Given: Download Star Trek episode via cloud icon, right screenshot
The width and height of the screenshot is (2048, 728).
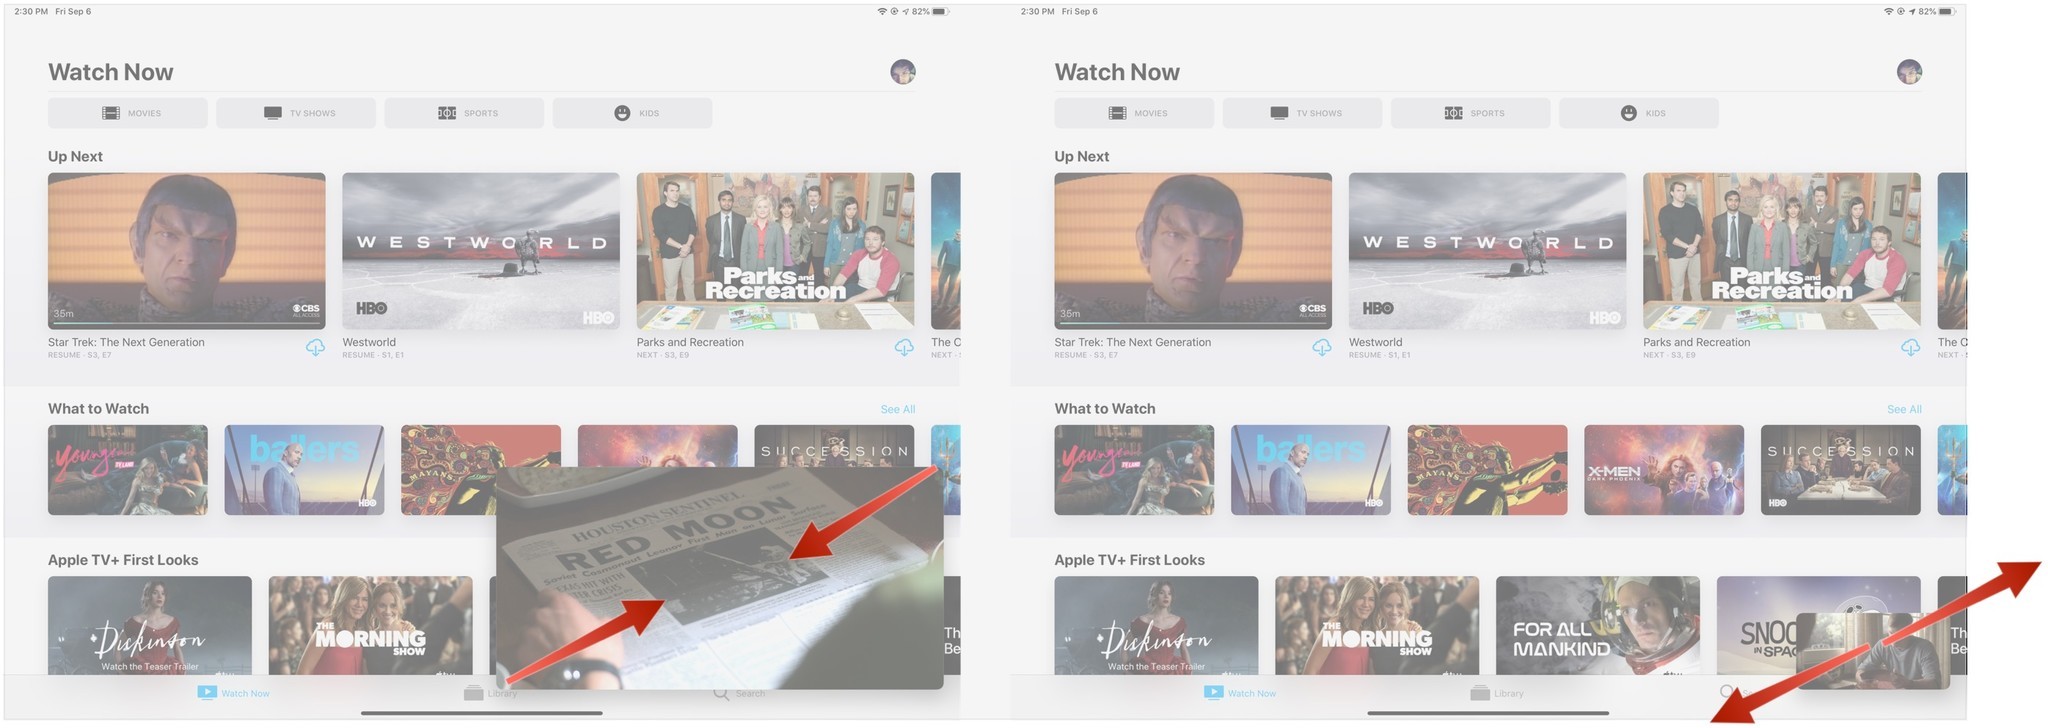Looking at the screenshot, I should 1321,347.
